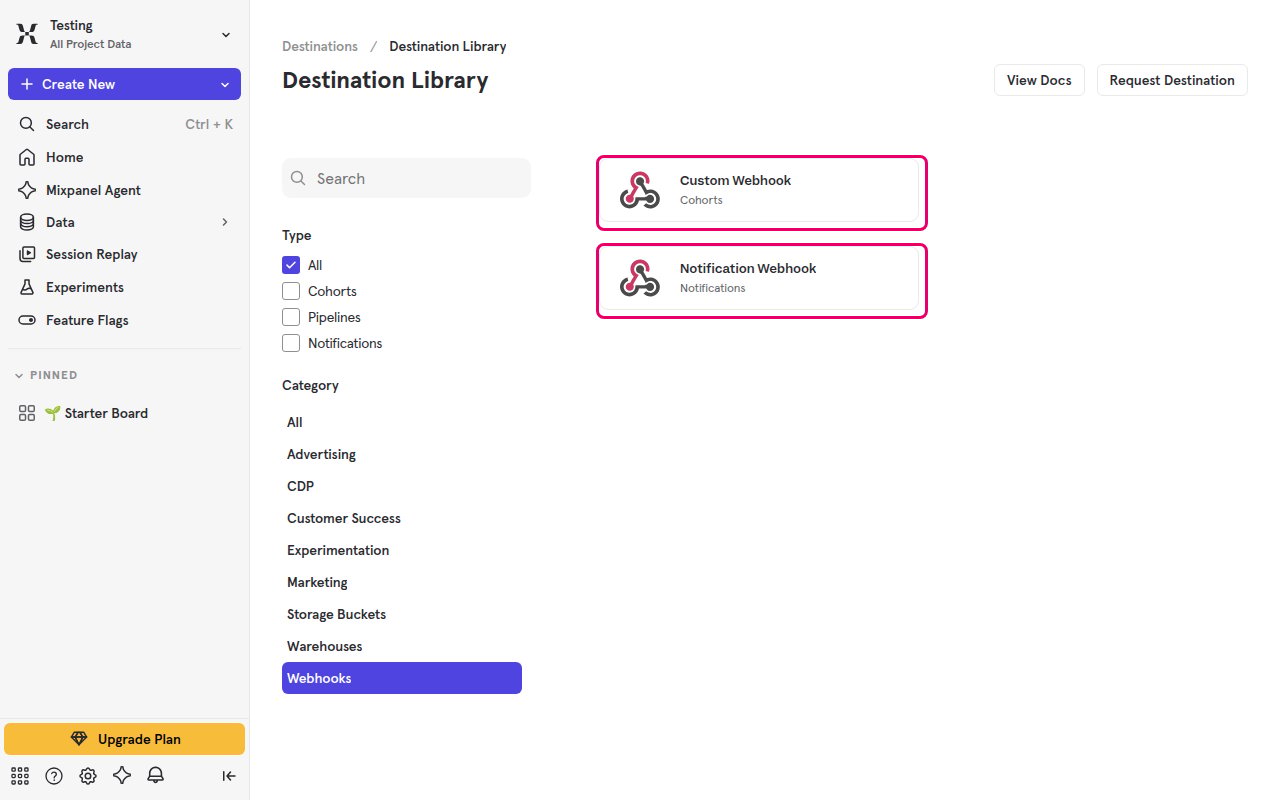Click the Experiments flask icon
The height and width of the screenshot is (800, 1280).
(27, 287)
